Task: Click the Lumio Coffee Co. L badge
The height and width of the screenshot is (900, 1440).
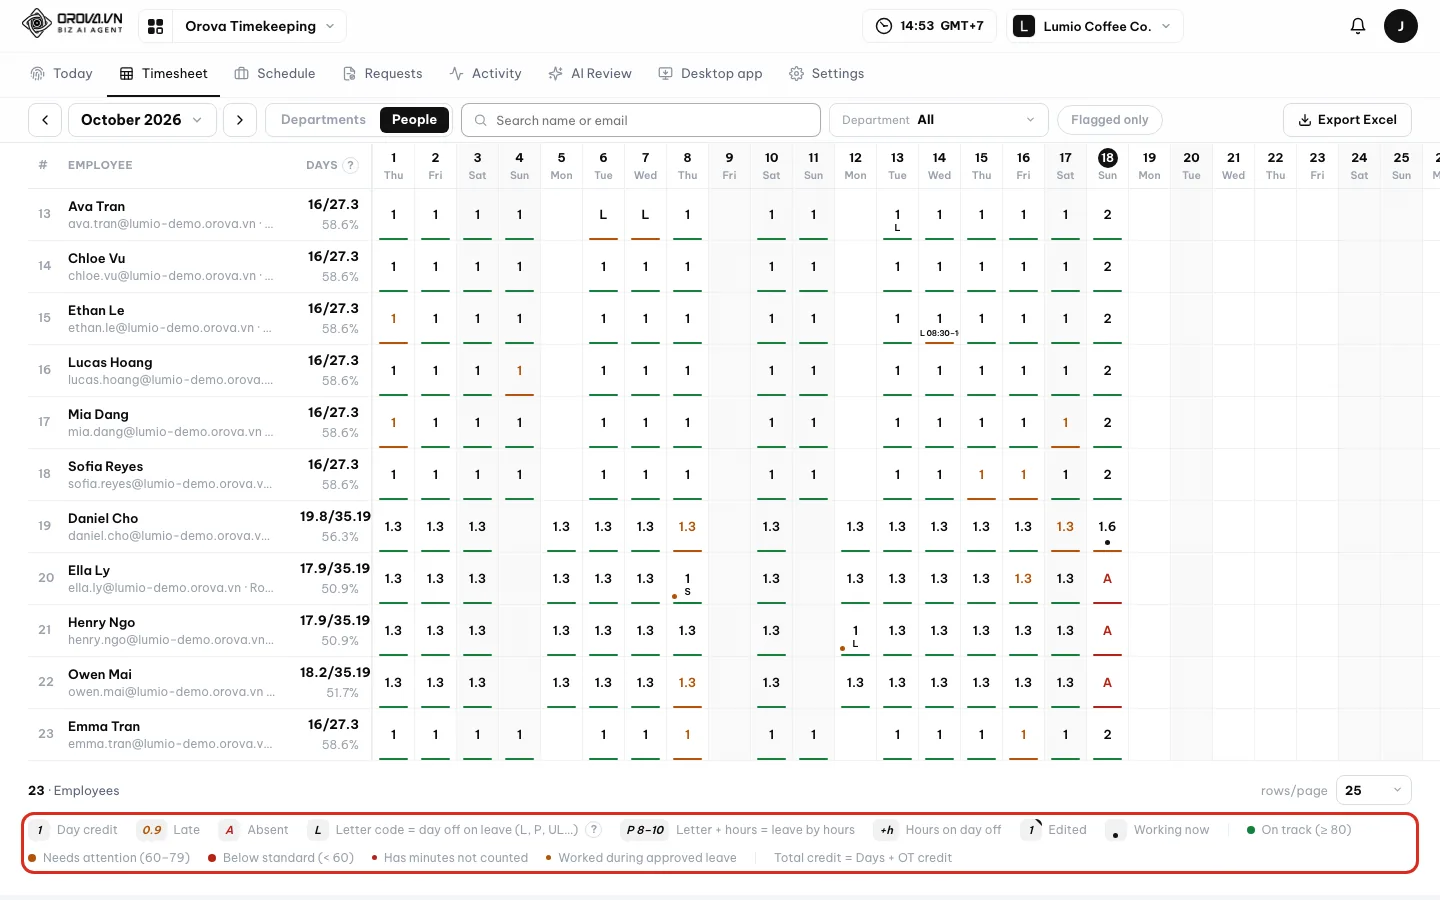Action: tap(1024, 26)
